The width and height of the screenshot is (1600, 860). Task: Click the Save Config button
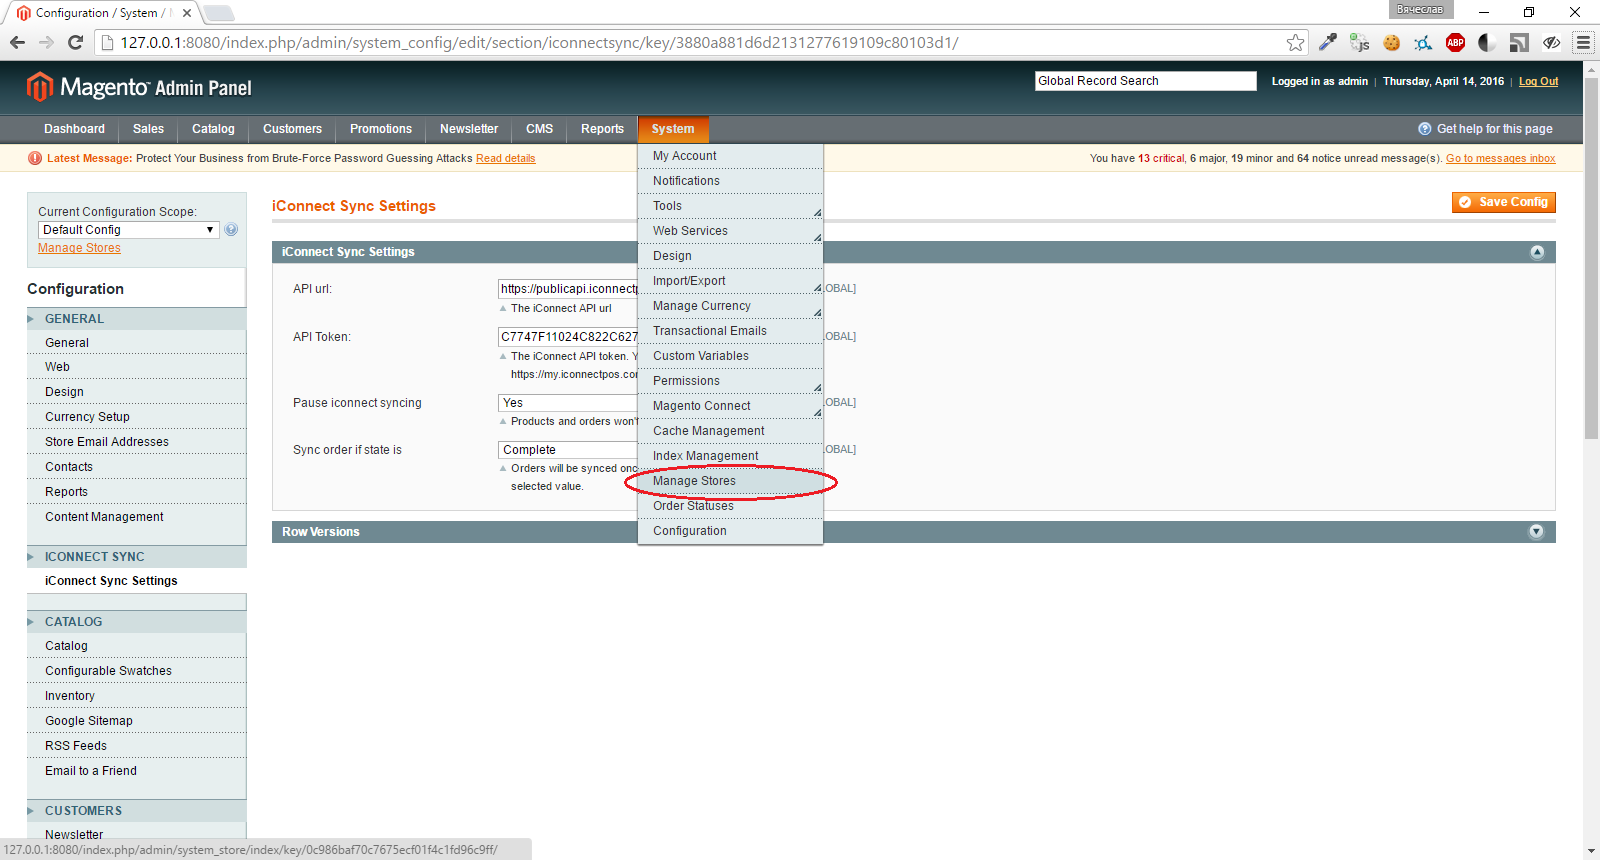[1504, 202]
